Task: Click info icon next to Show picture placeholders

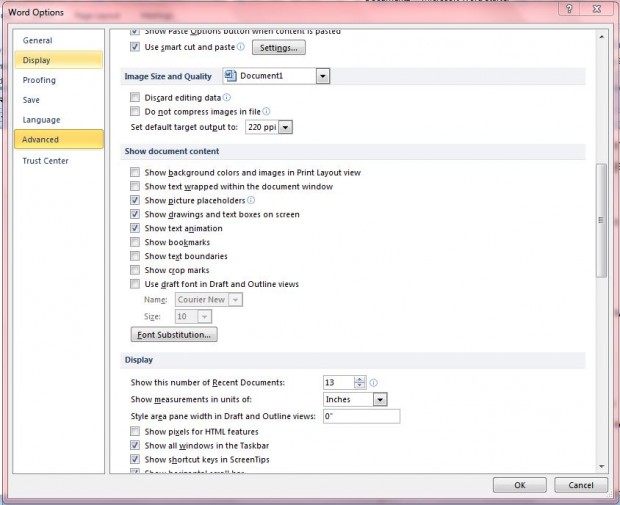Action: (251, 200)
